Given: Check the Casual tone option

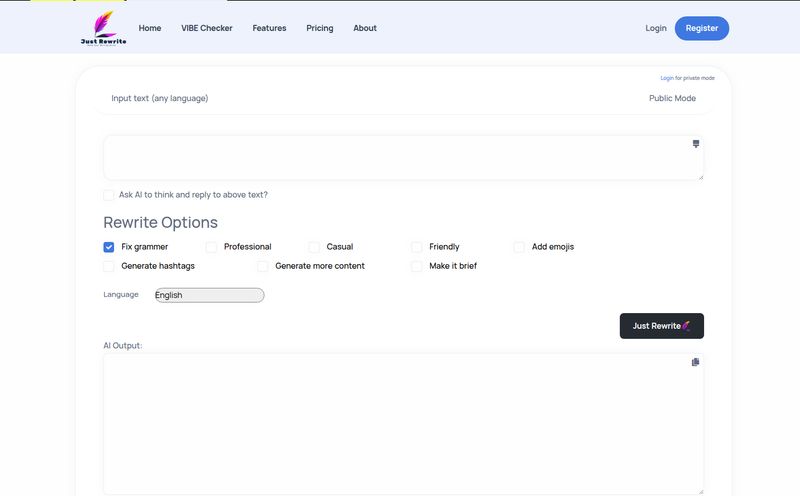Looking at the screenshot, I should click(x=314, y=247).
